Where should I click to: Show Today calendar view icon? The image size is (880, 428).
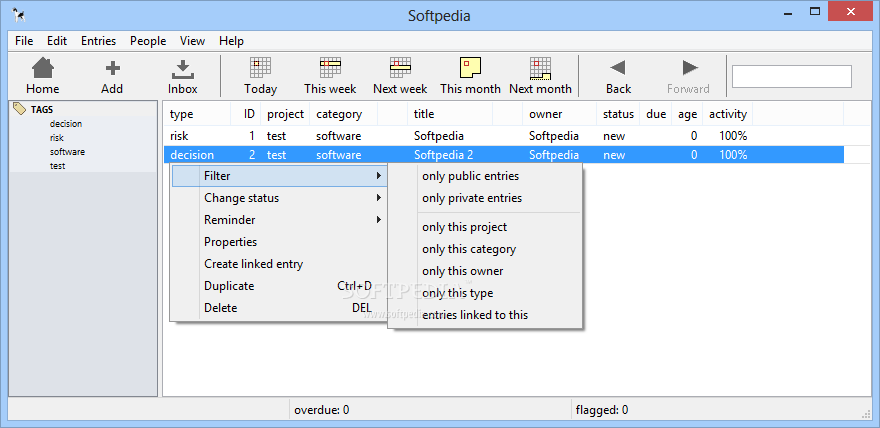(260, 68)
